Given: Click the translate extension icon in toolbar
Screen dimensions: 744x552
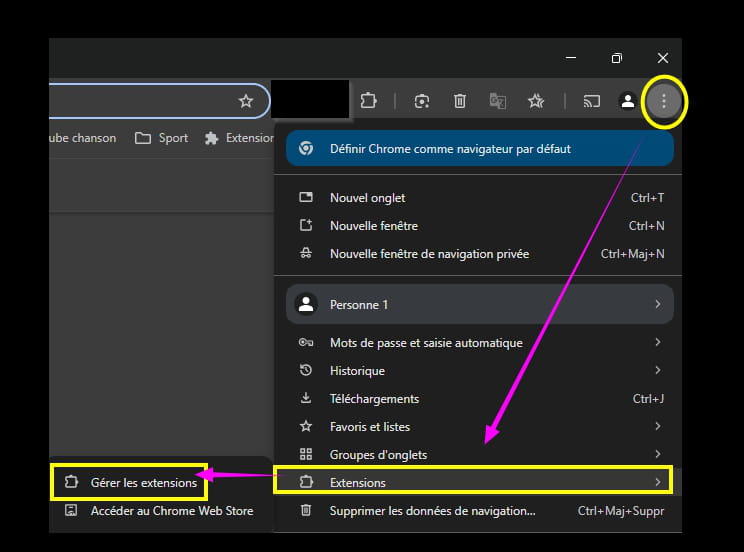Looking at the screenshot, I should (x=497, y=101).
